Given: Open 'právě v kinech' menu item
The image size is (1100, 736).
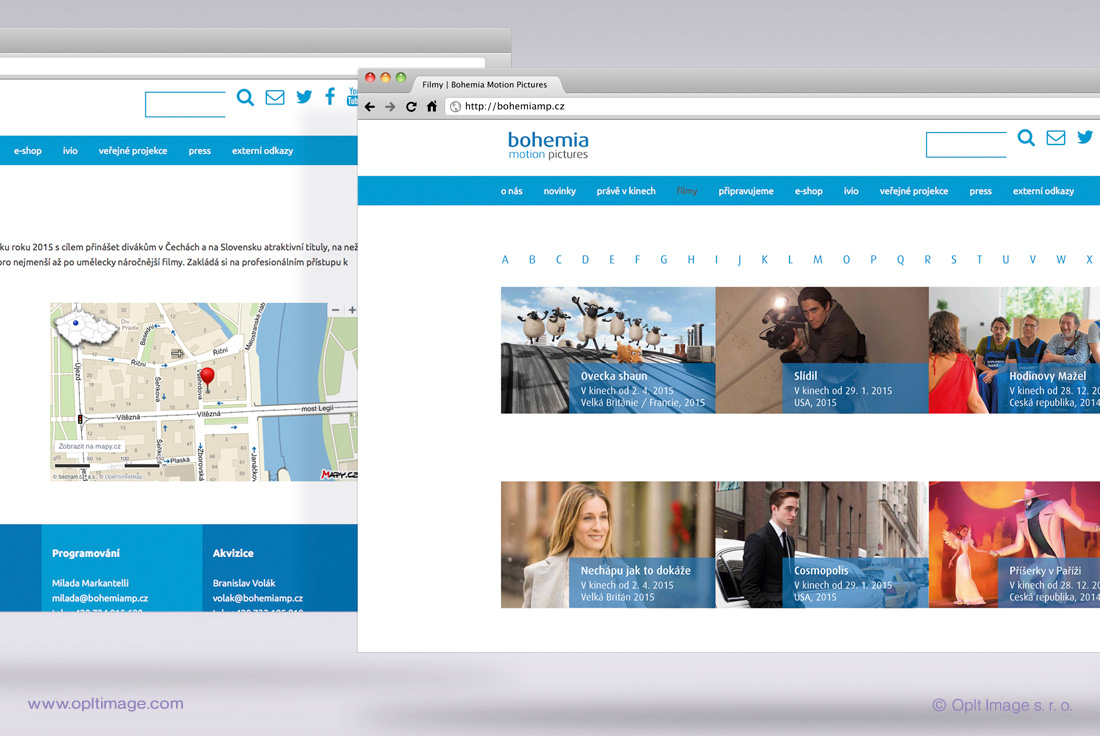Looking at the screenshot, I should pyautogui.click(x=626, y=191).
